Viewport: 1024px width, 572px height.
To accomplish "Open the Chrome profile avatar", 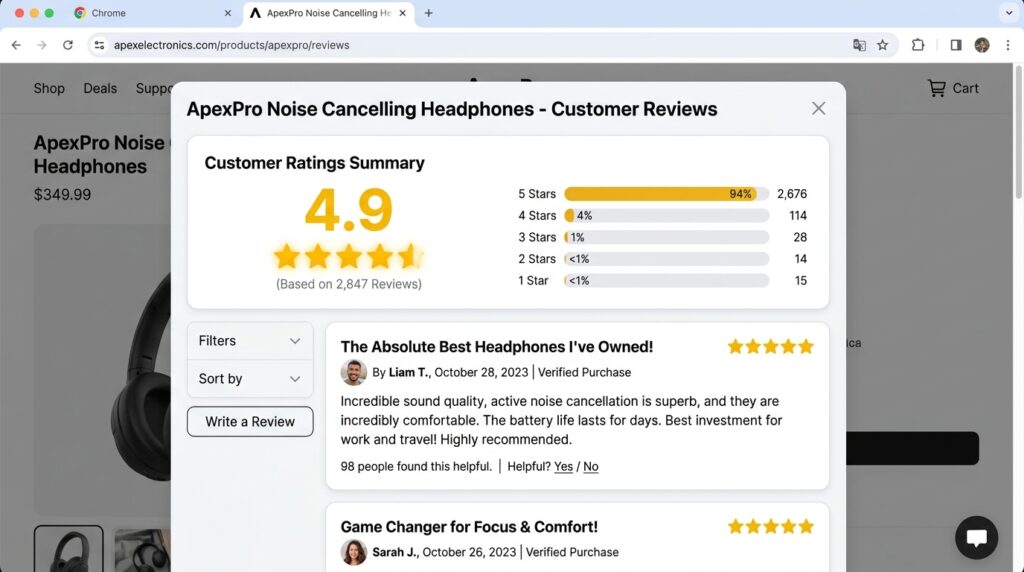I will click(x=982, y=45).
